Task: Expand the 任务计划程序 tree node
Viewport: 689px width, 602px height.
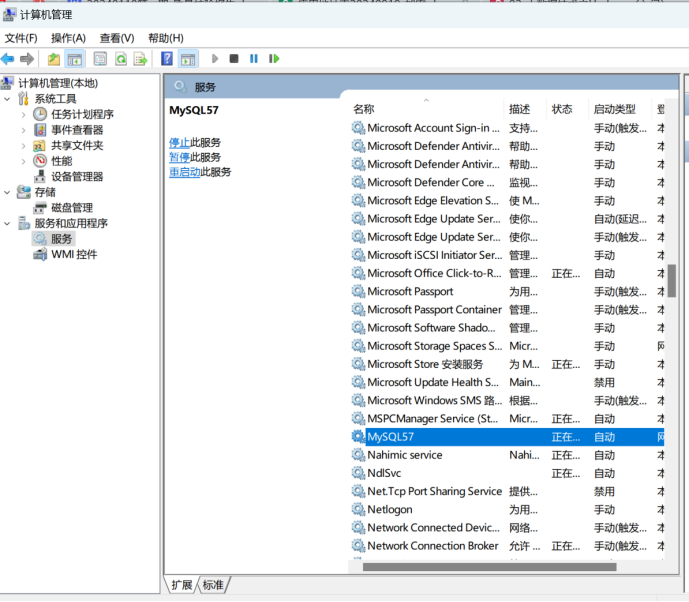Action: point(24,114)
